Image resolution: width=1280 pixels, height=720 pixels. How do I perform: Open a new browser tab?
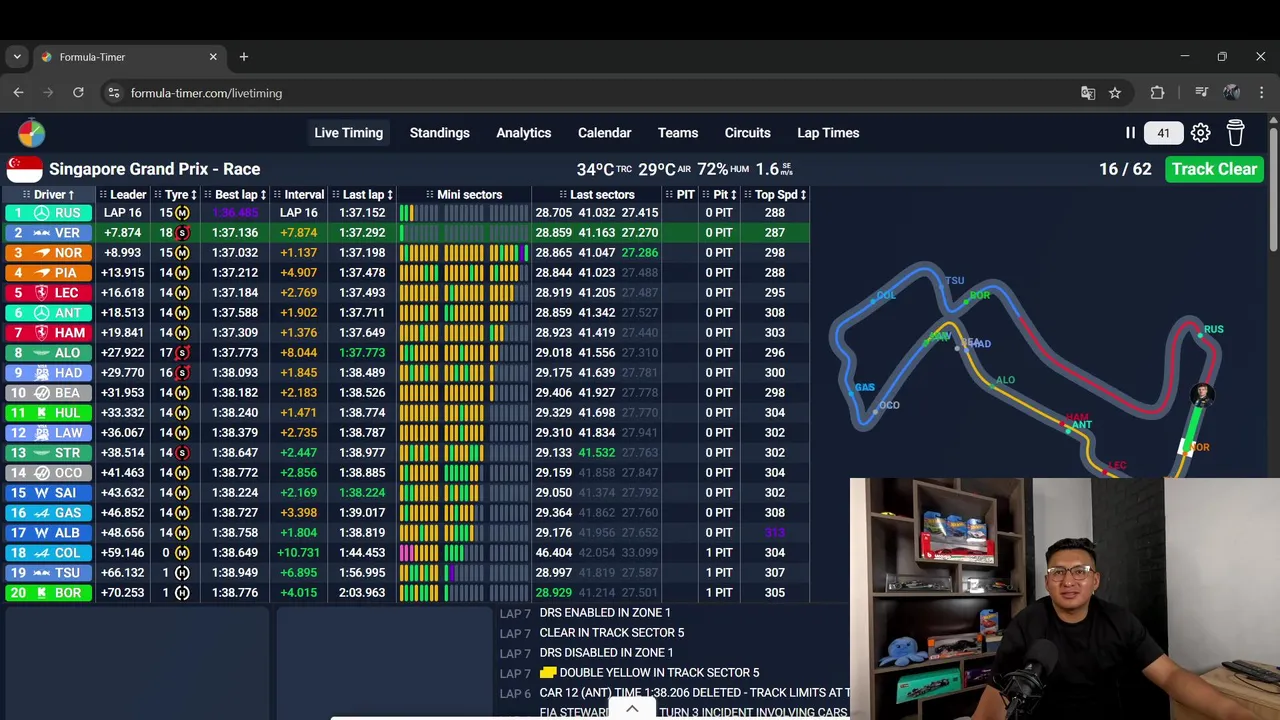click(243, 57)
